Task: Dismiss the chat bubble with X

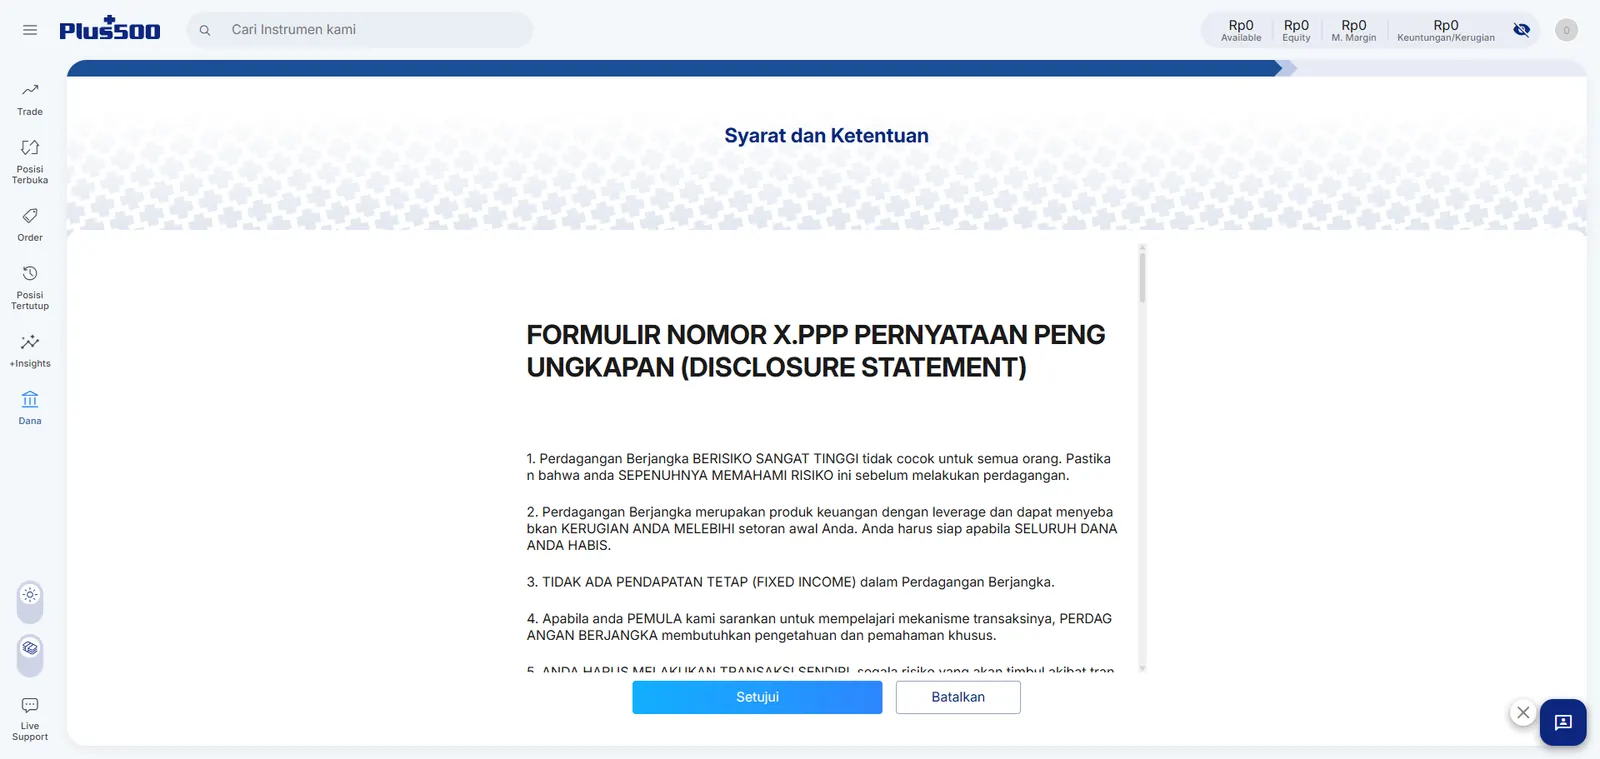Action: [1523, 713]
